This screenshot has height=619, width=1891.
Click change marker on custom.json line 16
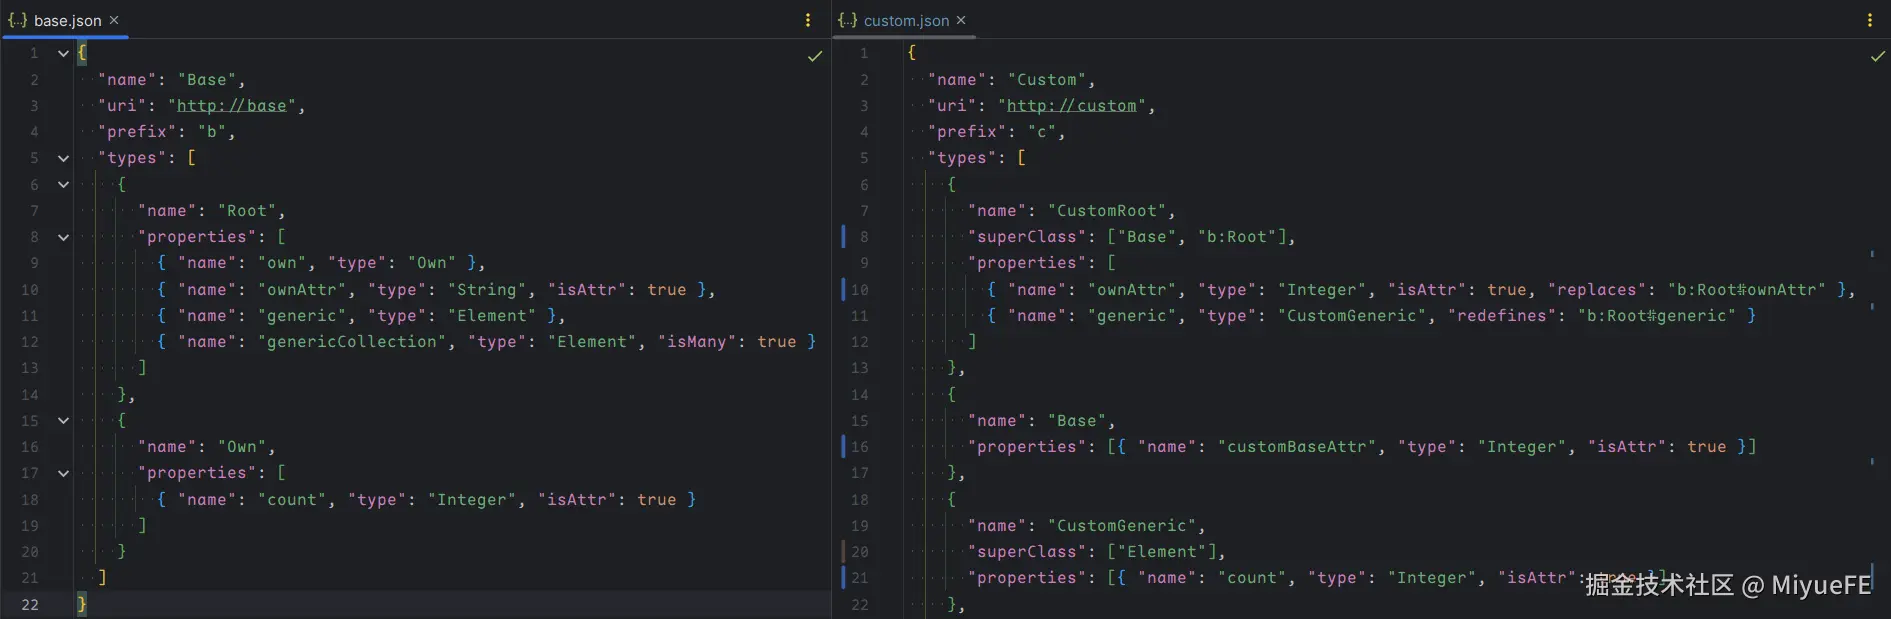[843, 447]
